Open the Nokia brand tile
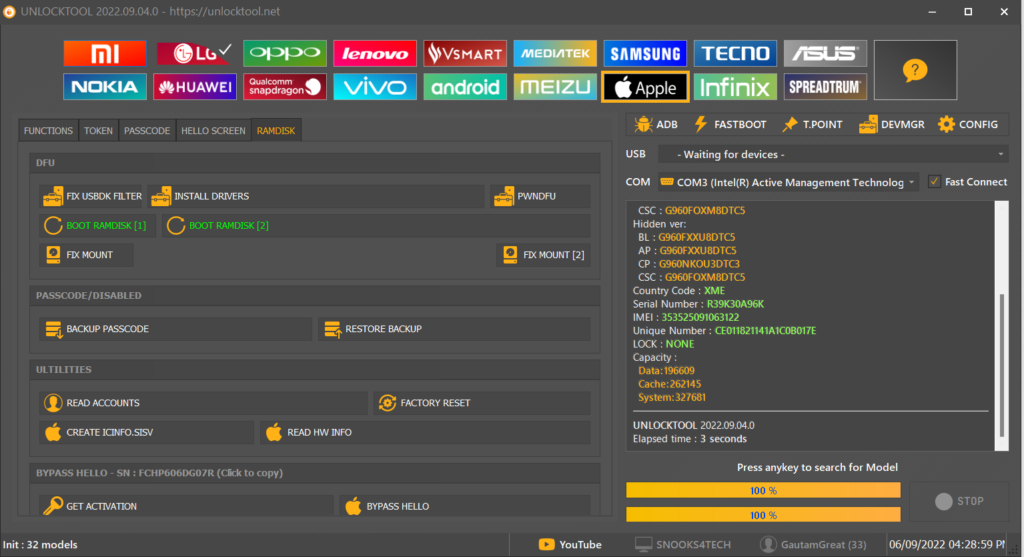This screenshot has width=1024, height=557. click(x=104, y=87)
